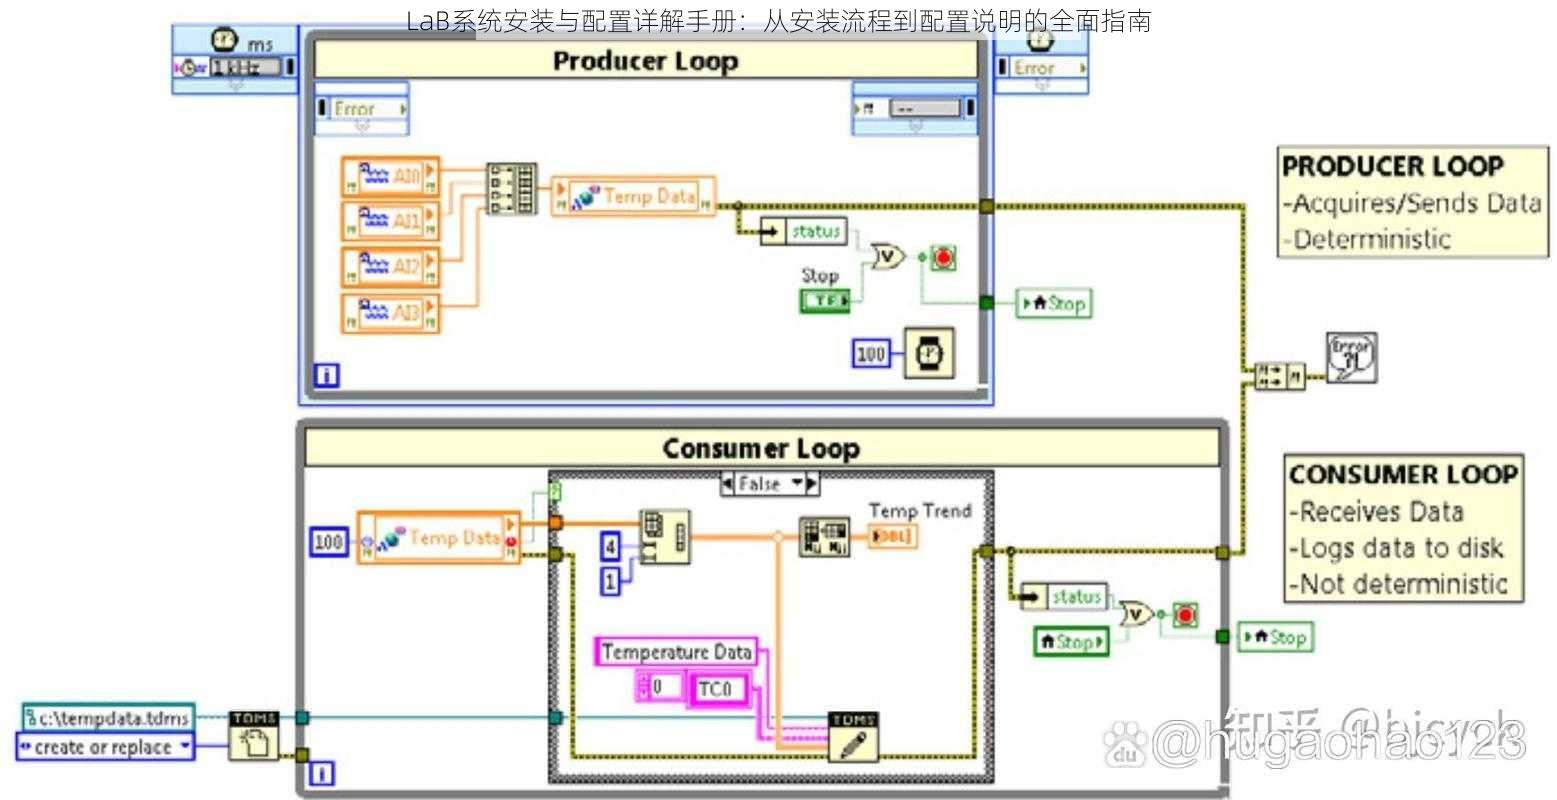1557x800 pixels.
Task: Click the Producer Loop title label
Action: click(646, 61)
